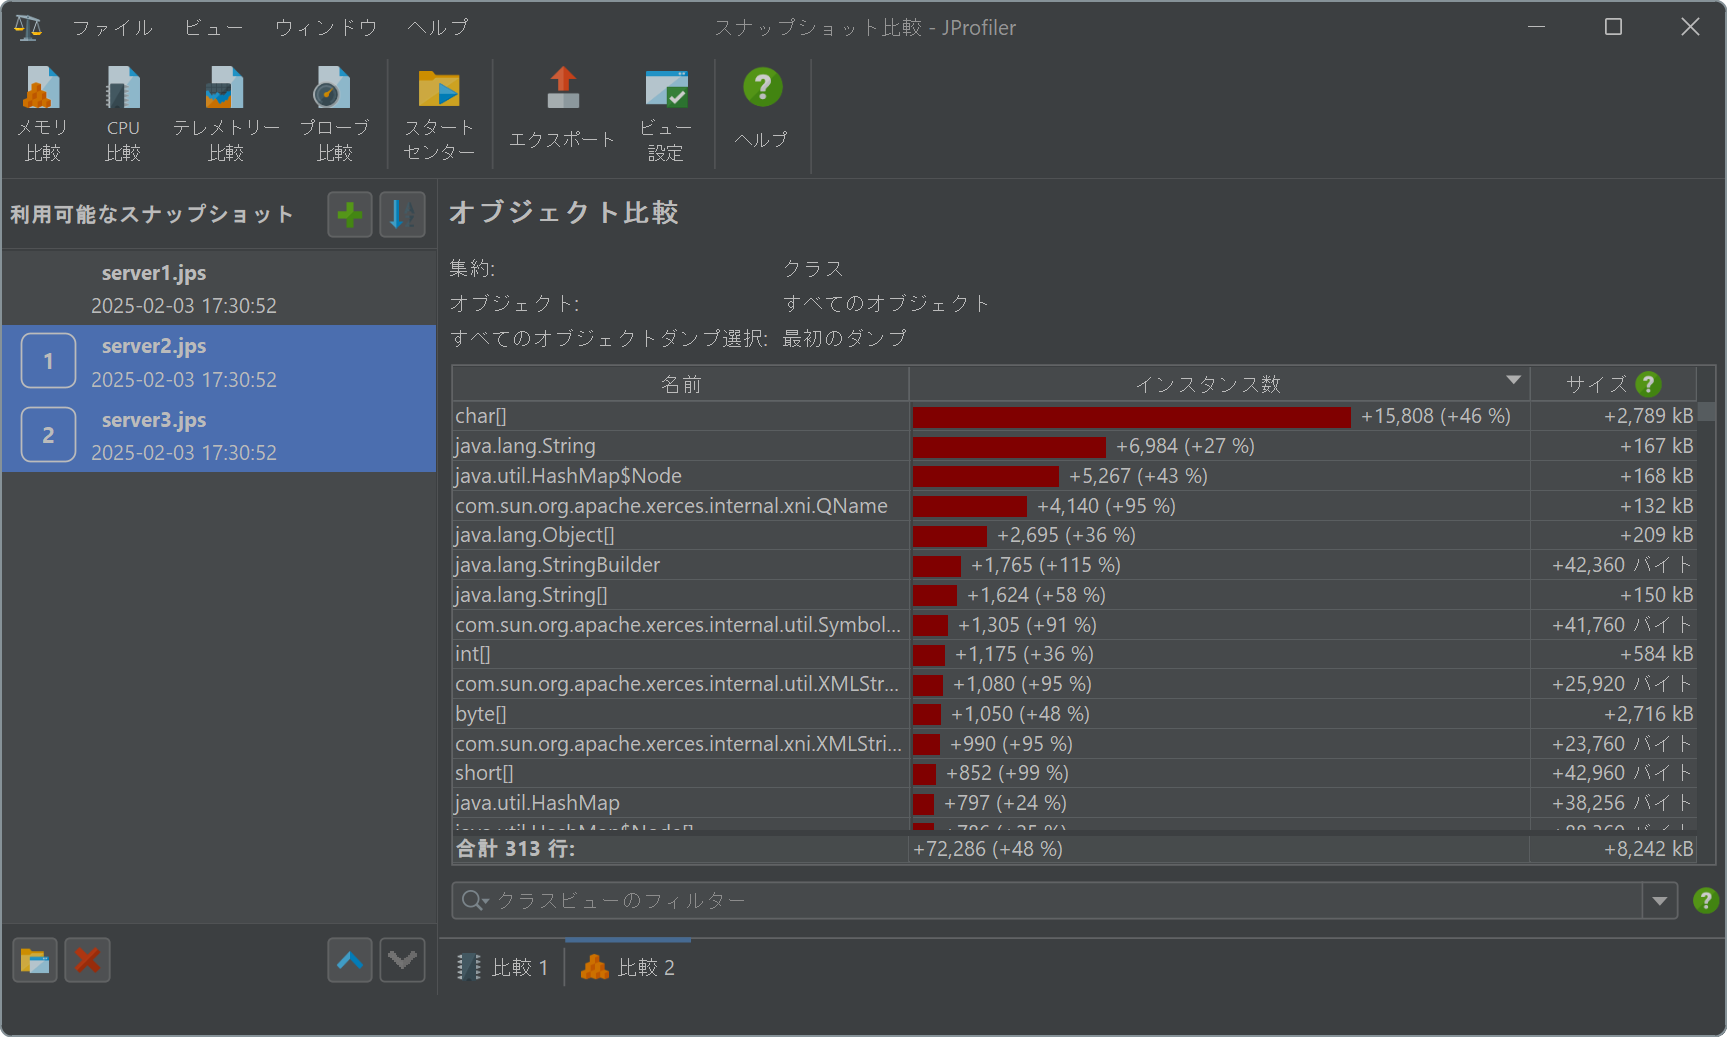This screenshot has height=1037, width=1727.
Task: Open the テレメトリー比較 telemetry comparison
Action: pyautogui.click(x=226, y=114)
